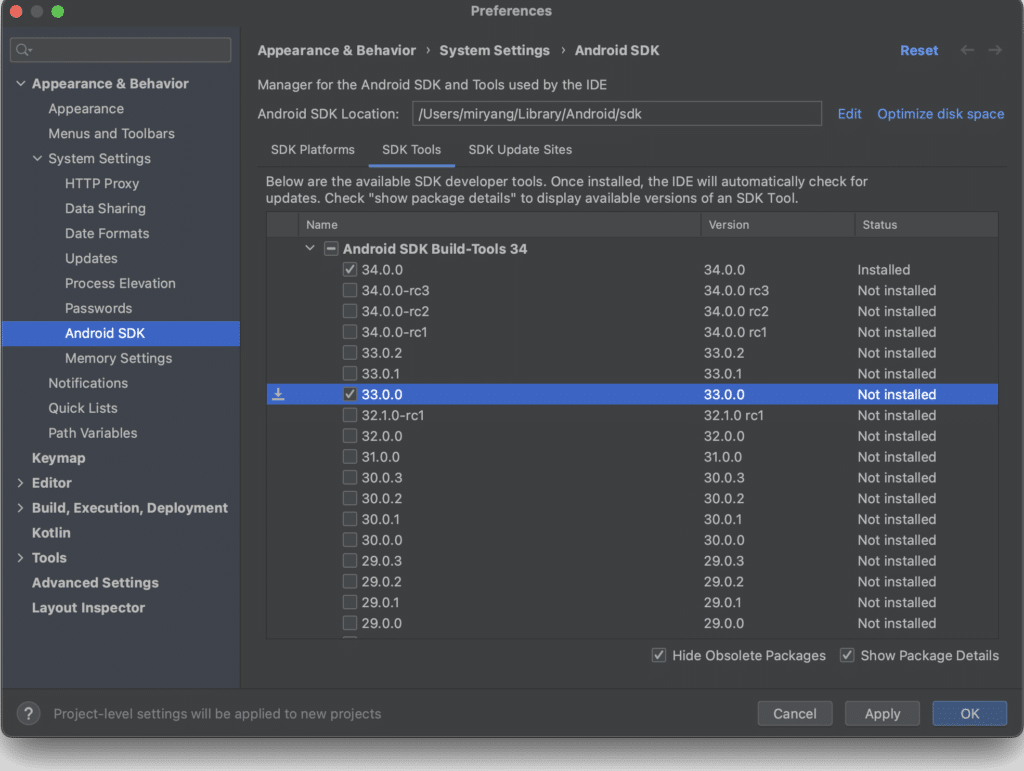The image size is (1024, 771).
Task: Switch to the SDK Platforms tab
Action: pyautogui.click(x=313, y=149)
